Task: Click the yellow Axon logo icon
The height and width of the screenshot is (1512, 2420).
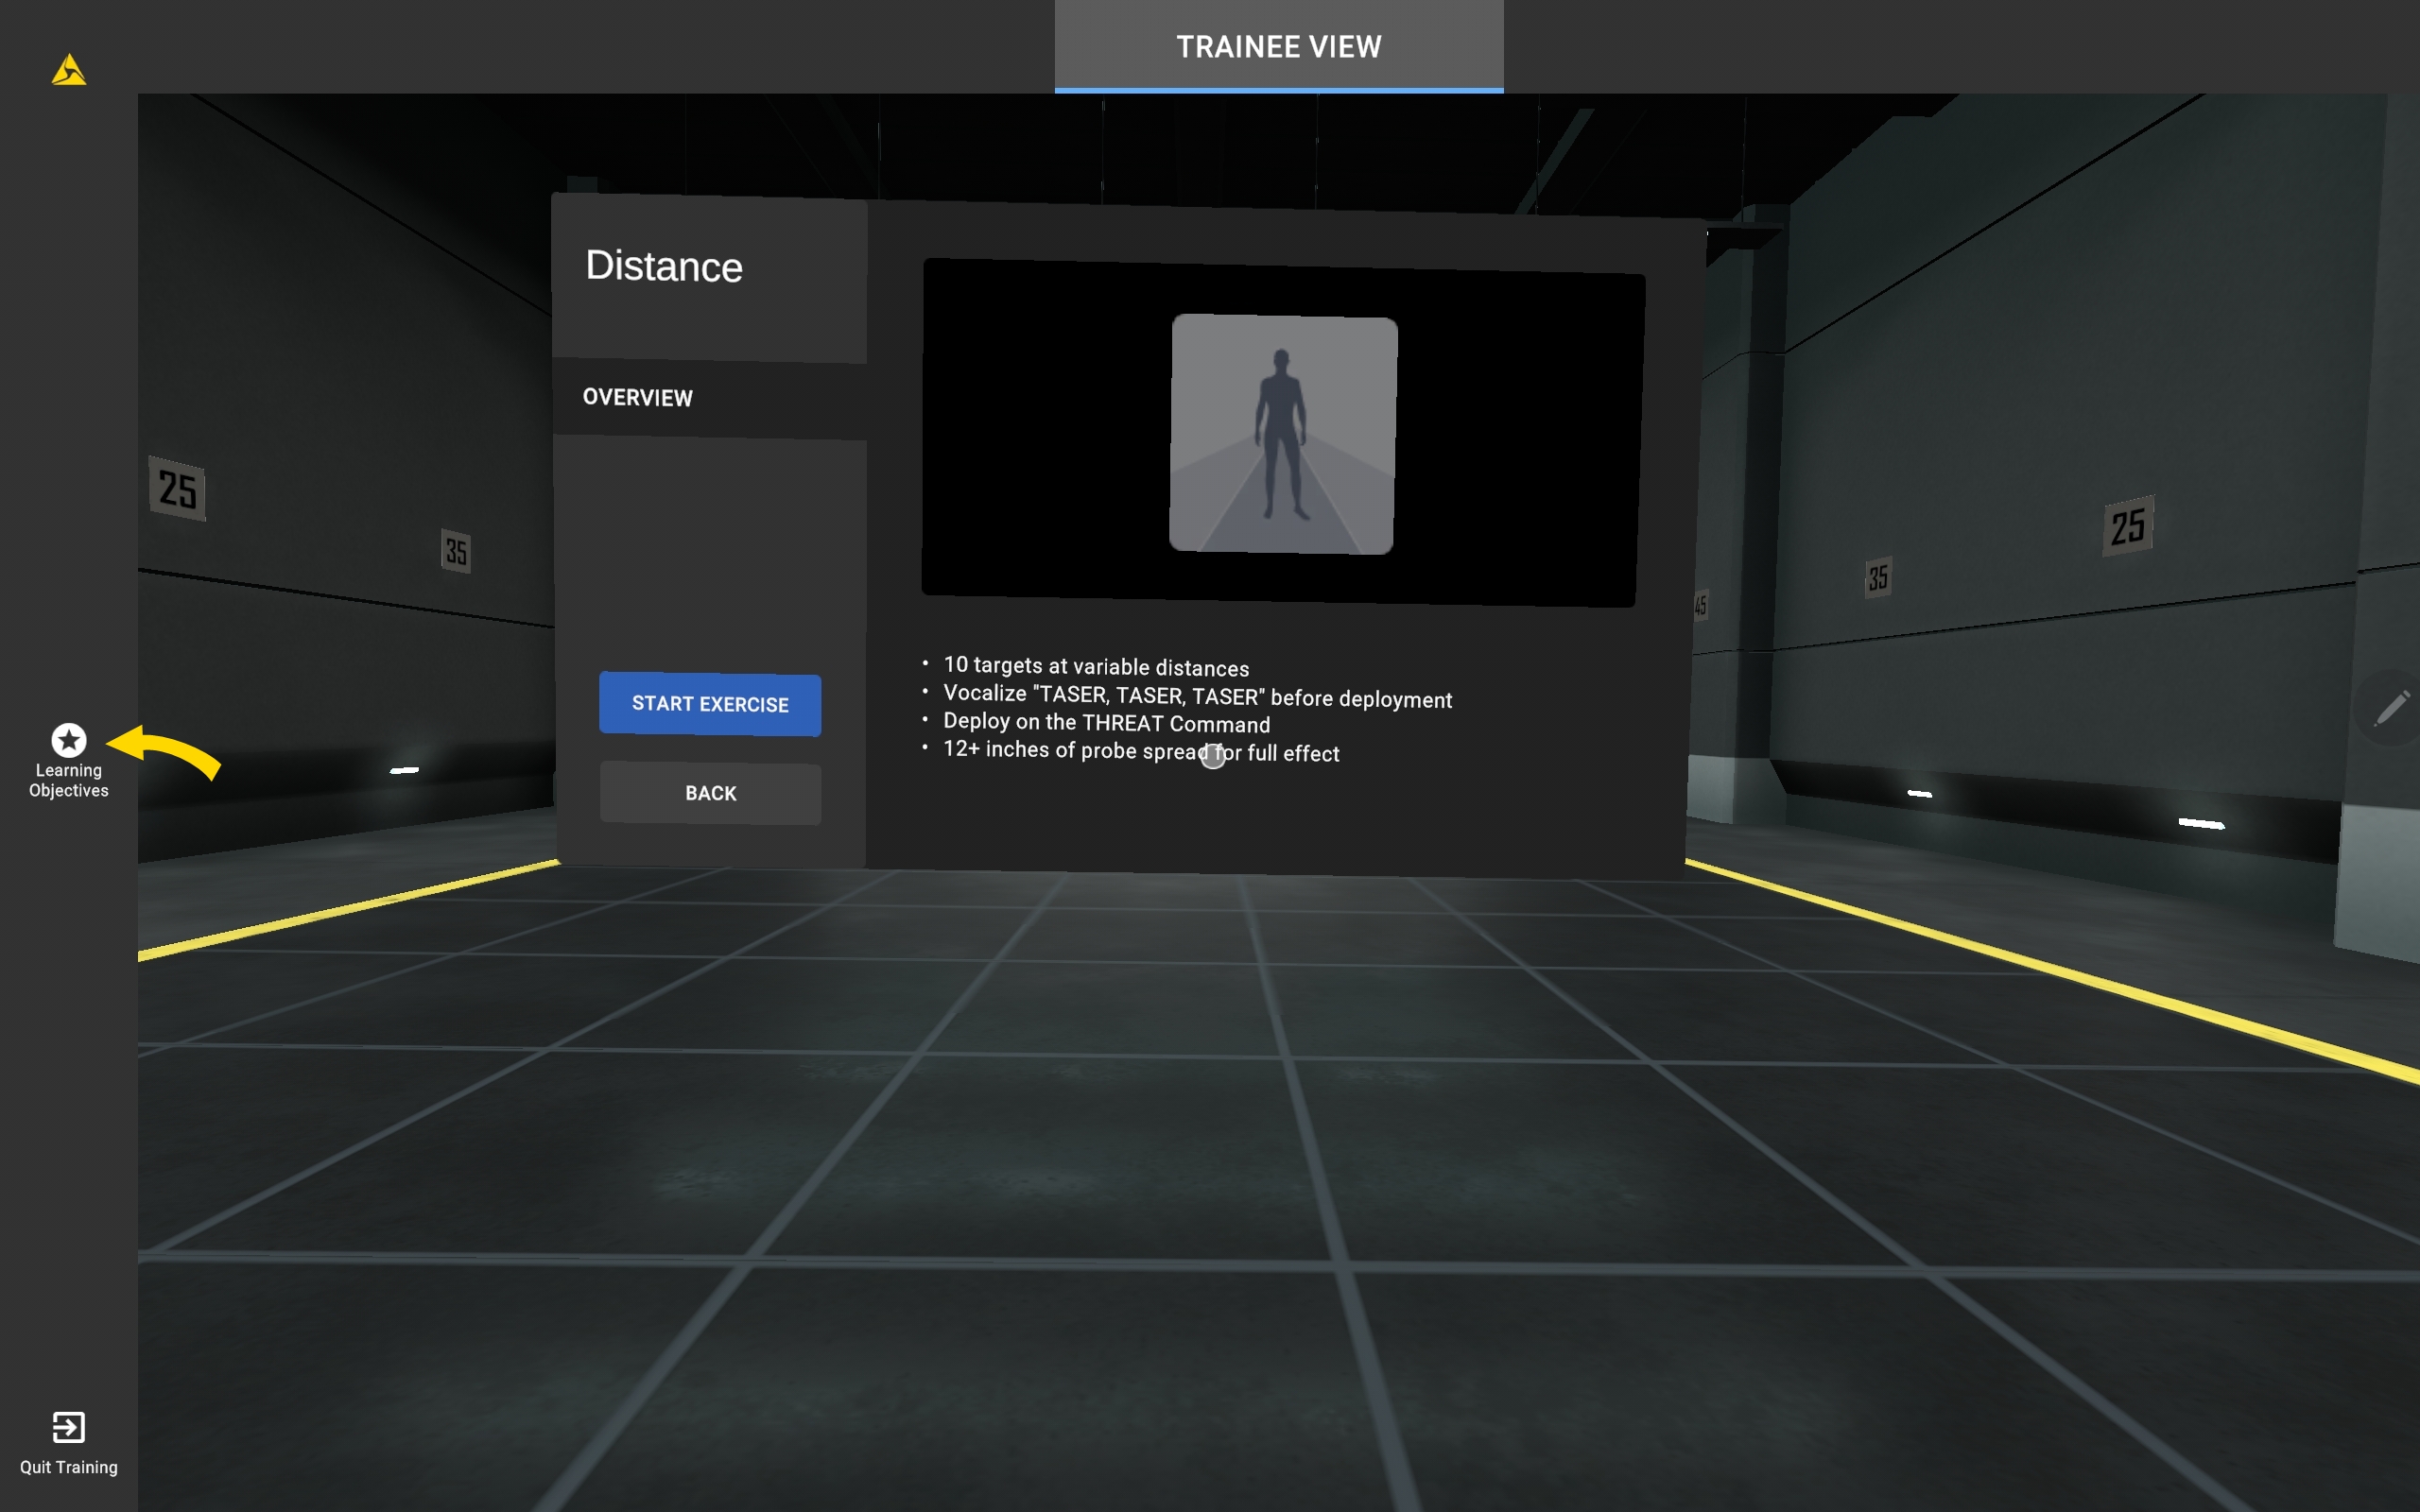Action: point(68,70)
